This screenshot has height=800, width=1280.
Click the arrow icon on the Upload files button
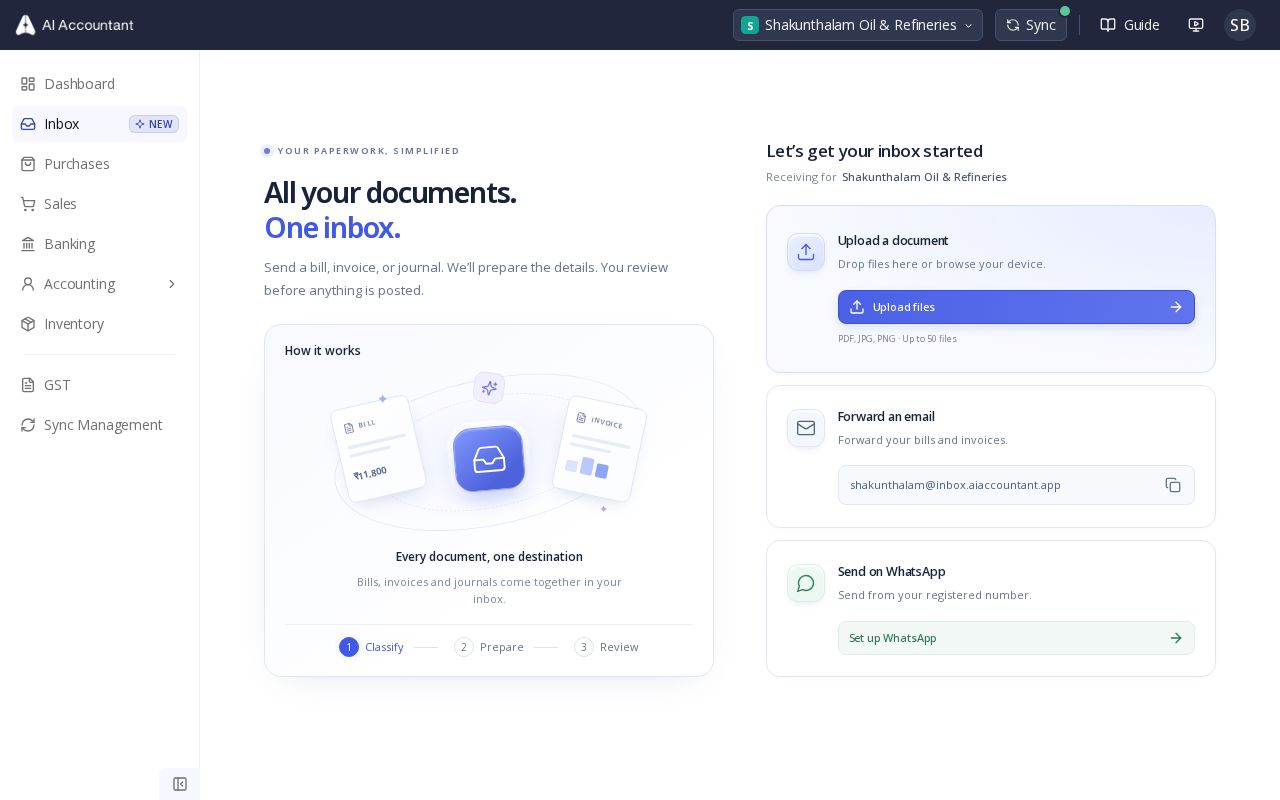click(1176, 307)
